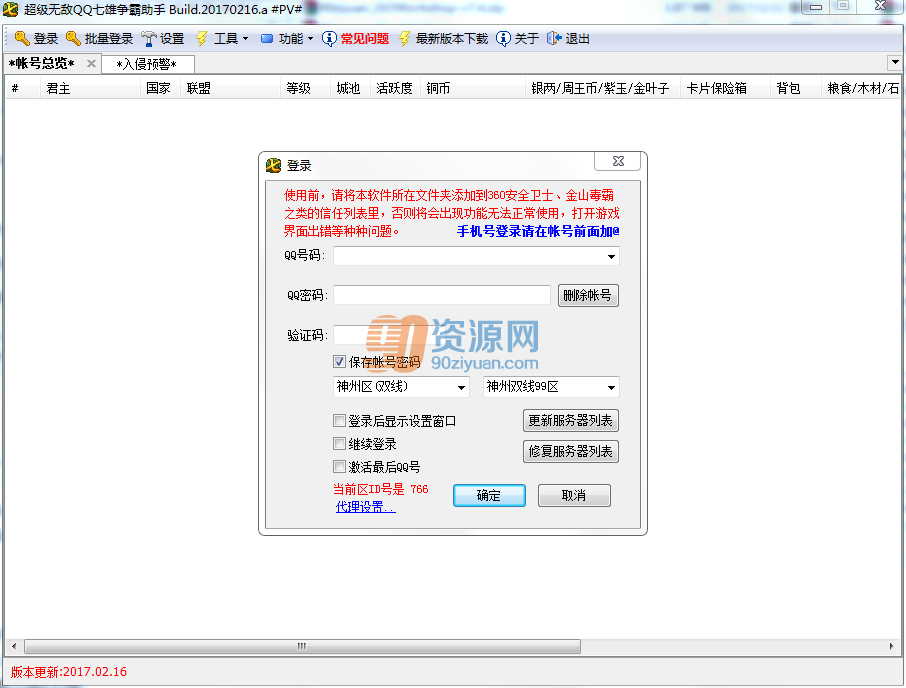Check the 继续登录 option
906x688 pixels.
340,444
